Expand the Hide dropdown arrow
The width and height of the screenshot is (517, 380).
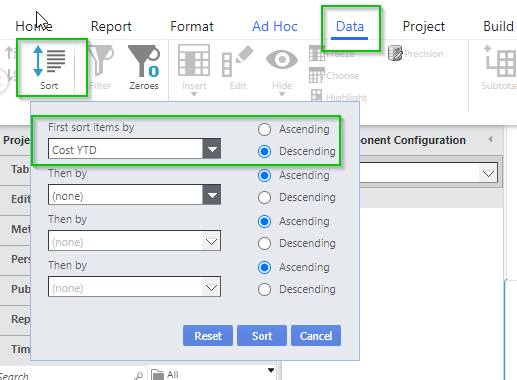[x=282, y=94]
